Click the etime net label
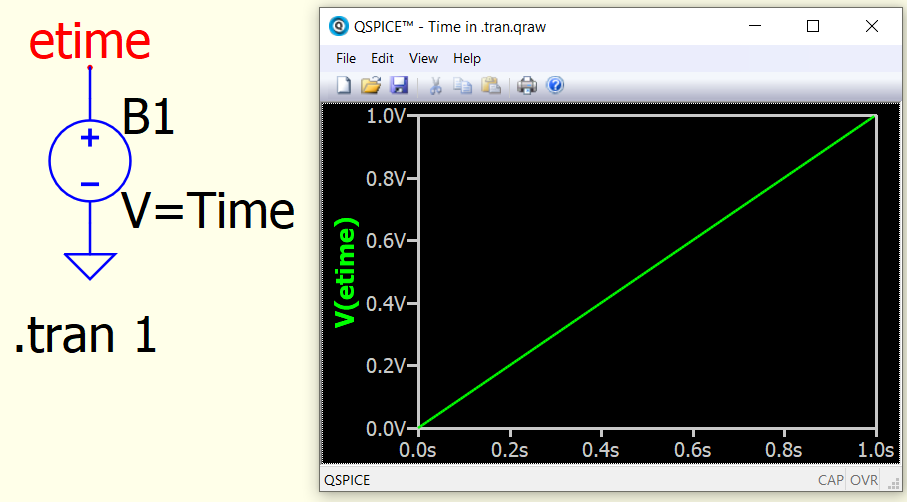 point(90,41)
